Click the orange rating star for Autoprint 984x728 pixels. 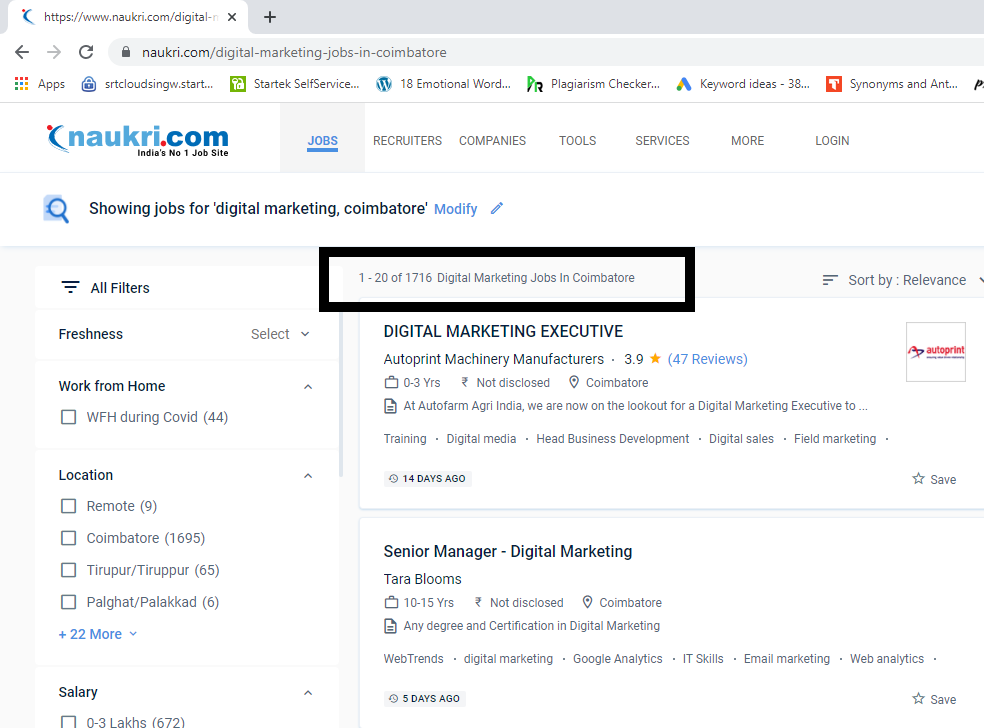655,358
